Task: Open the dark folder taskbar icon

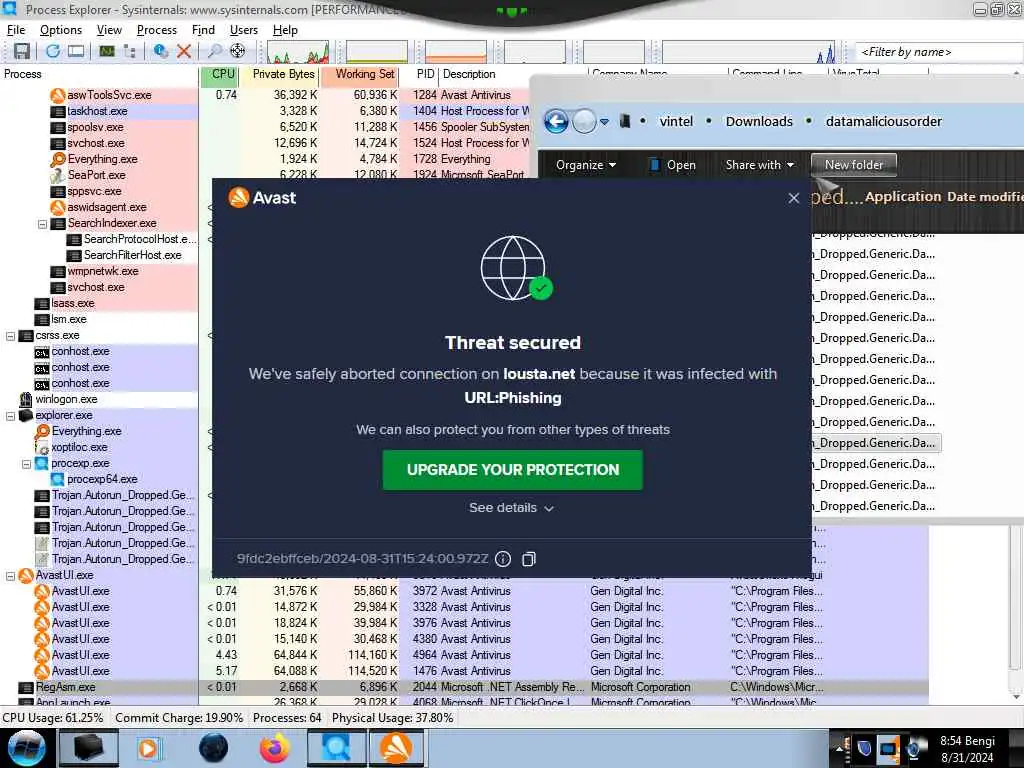Action: [88, 748]
